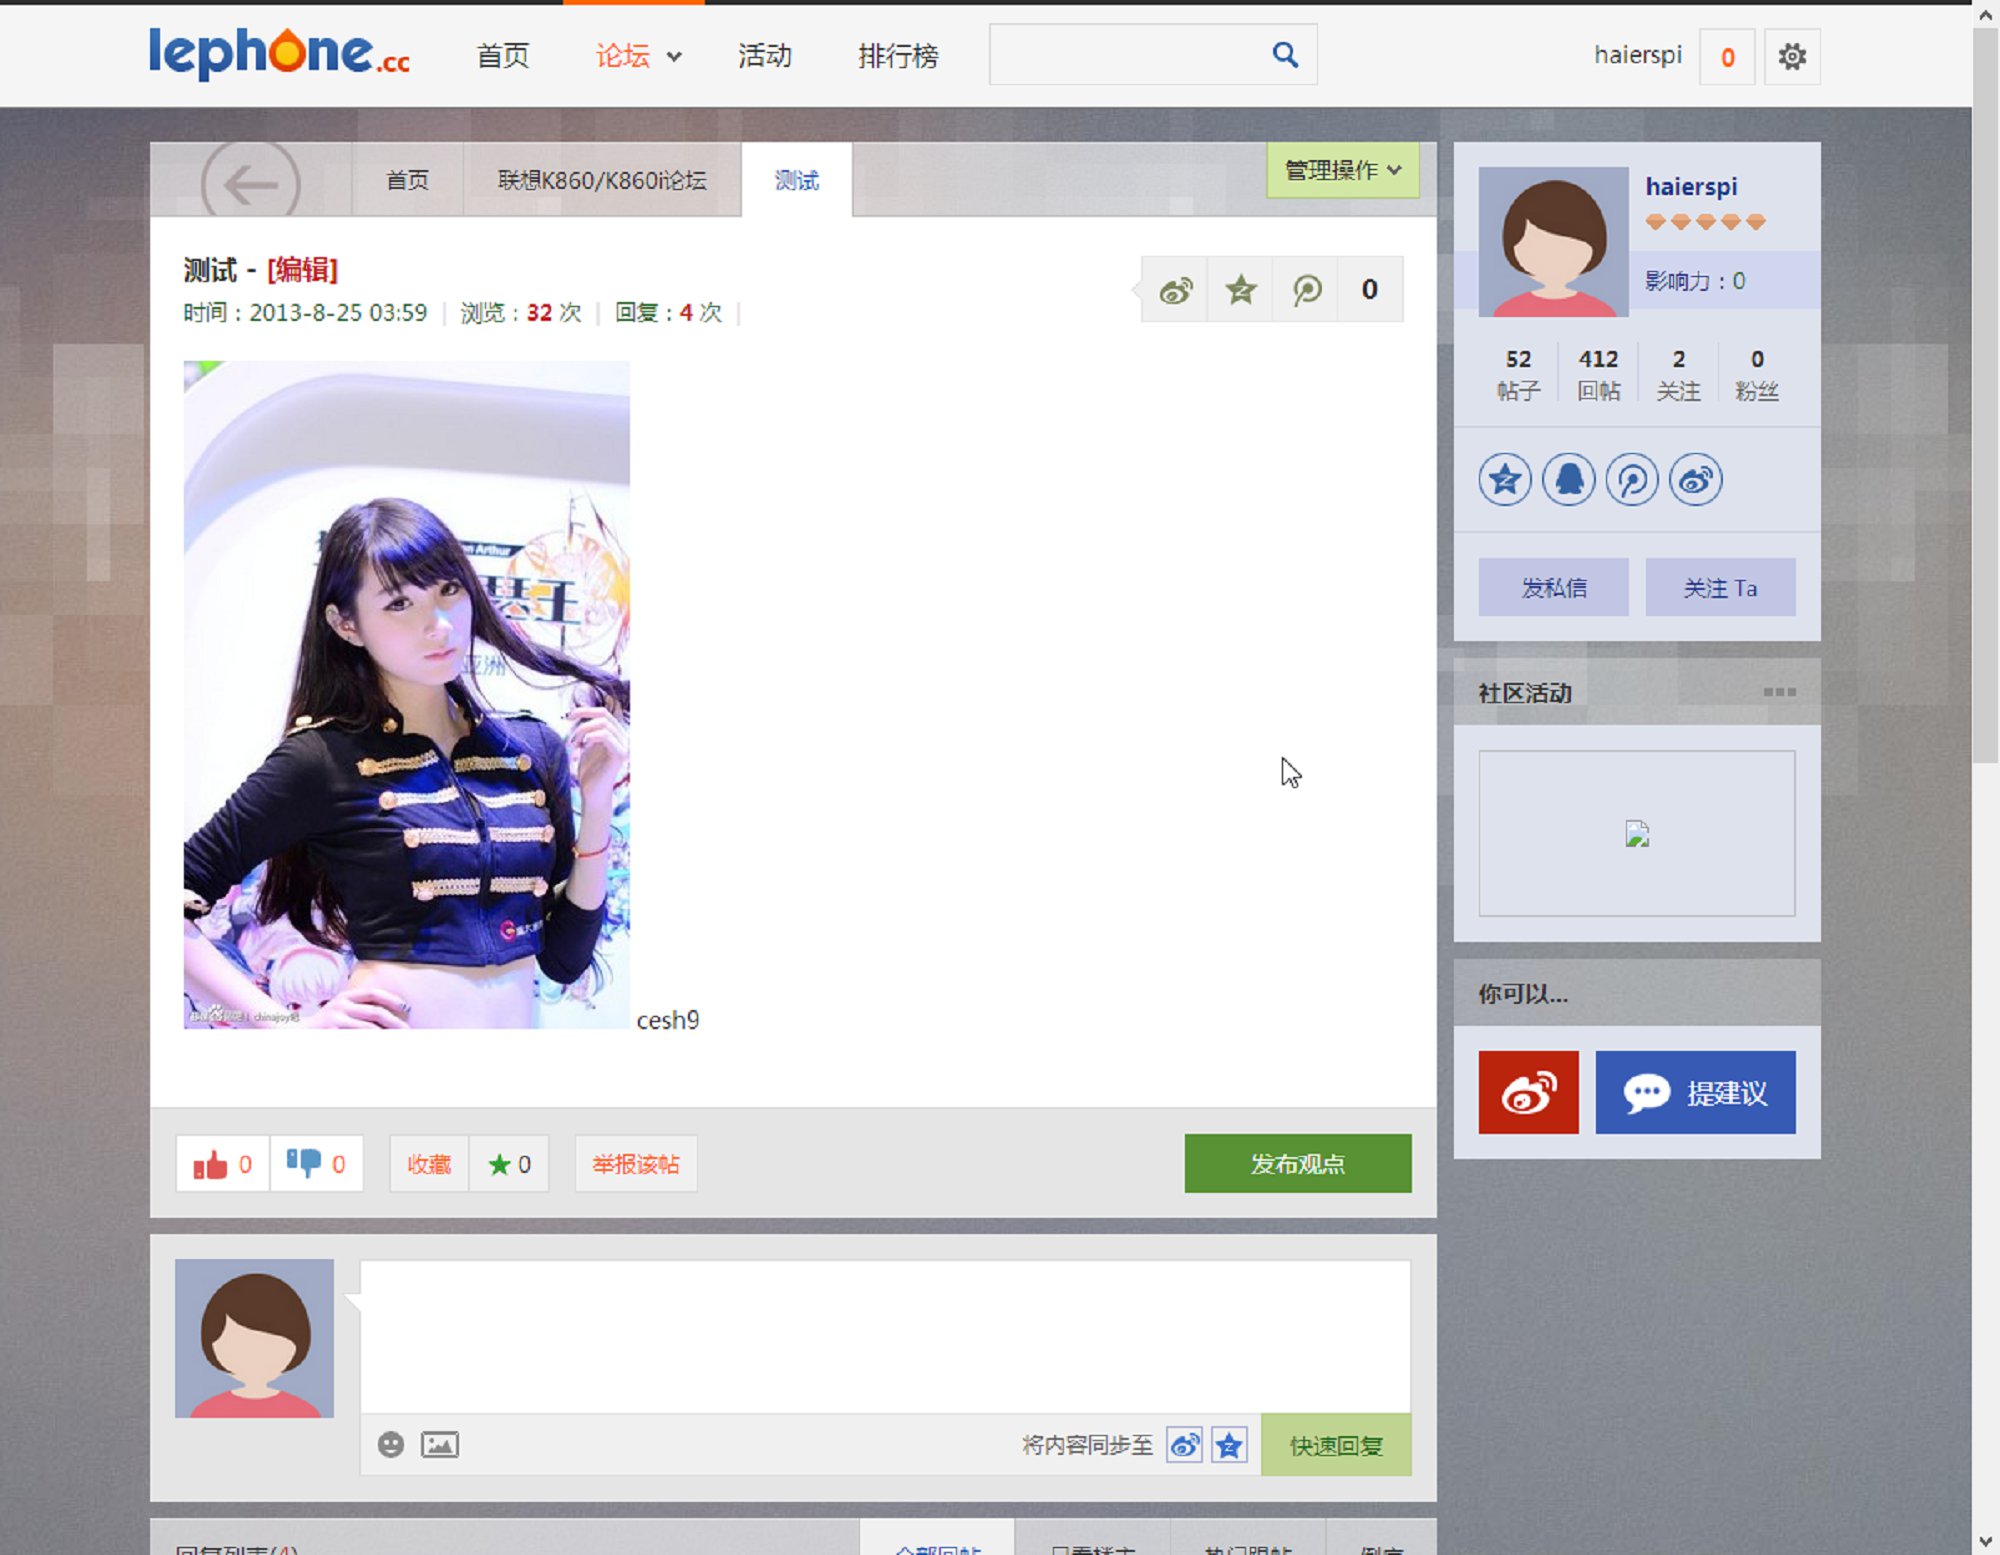Toggle thumbs-down dislike on the post

click(305, 1163)
